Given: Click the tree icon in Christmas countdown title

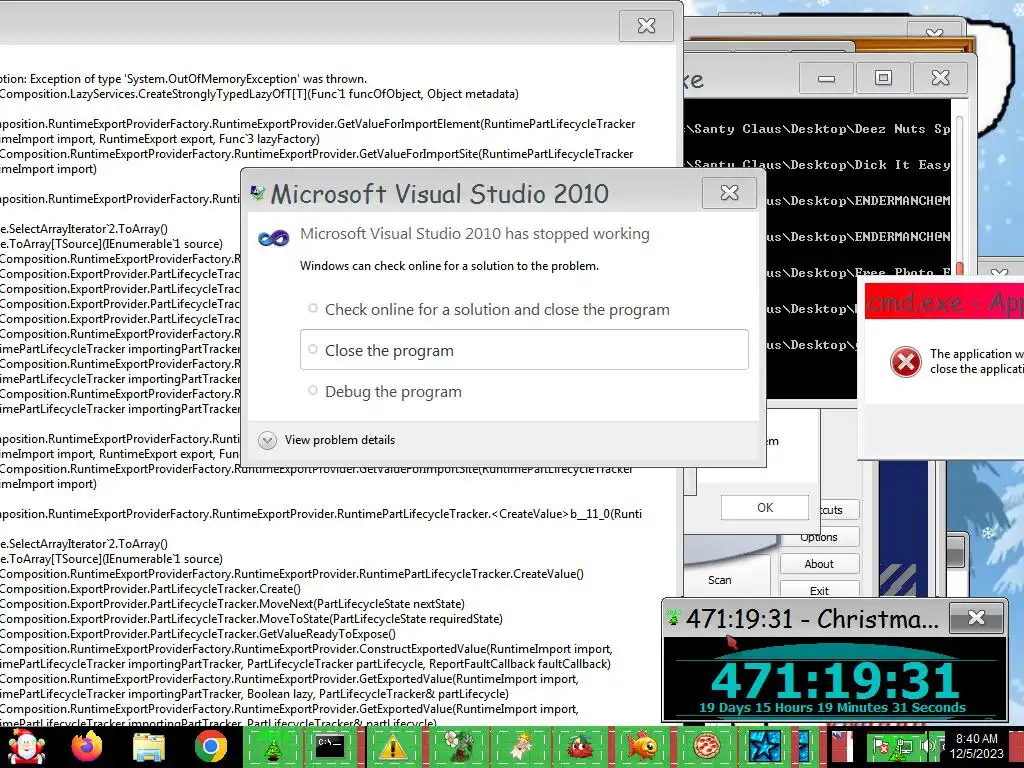Looking at the screenshot, I should point(673,617).
